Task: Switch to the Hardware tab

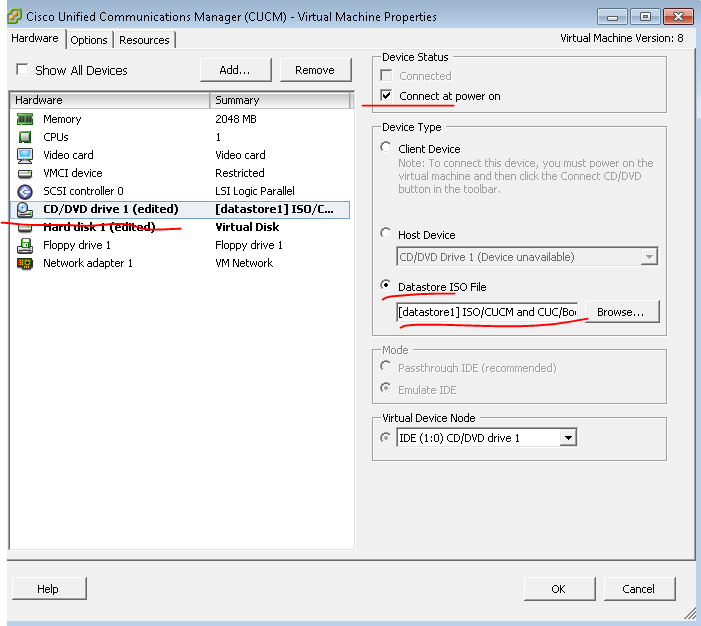Action: click(35, 38)
